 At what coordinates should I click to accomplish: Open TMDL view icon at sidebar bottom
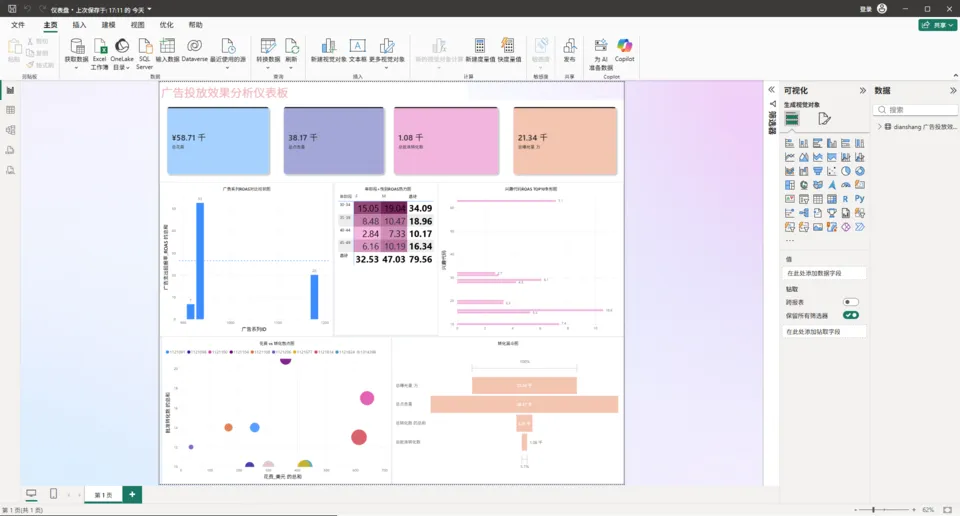click(10, 170)
